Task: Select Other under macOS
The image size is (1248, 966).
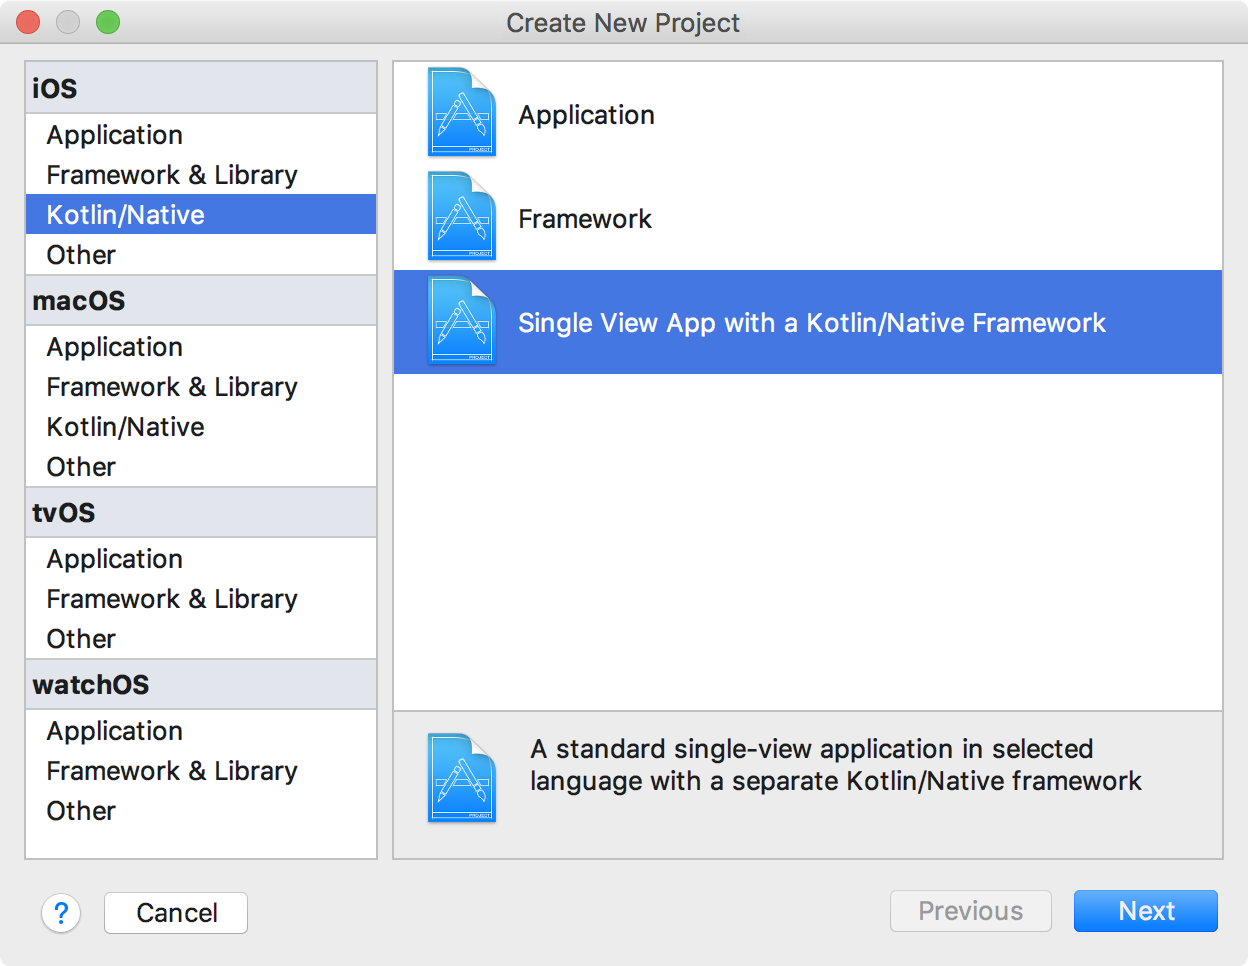Action: coord(201,466)
